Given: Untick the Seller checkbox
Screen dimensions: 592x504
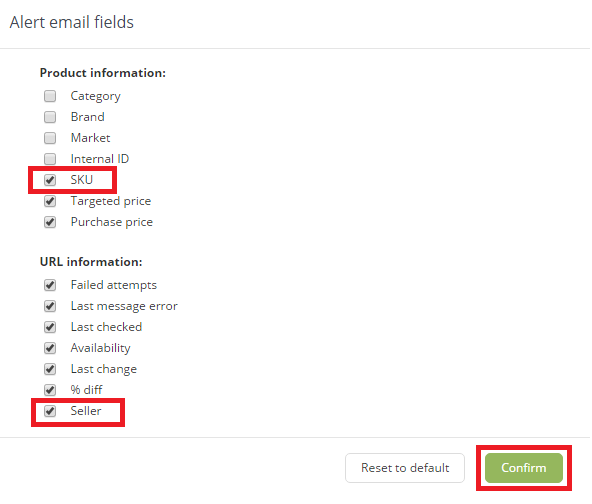Looking at the screenshot, I should click(50, 411).
